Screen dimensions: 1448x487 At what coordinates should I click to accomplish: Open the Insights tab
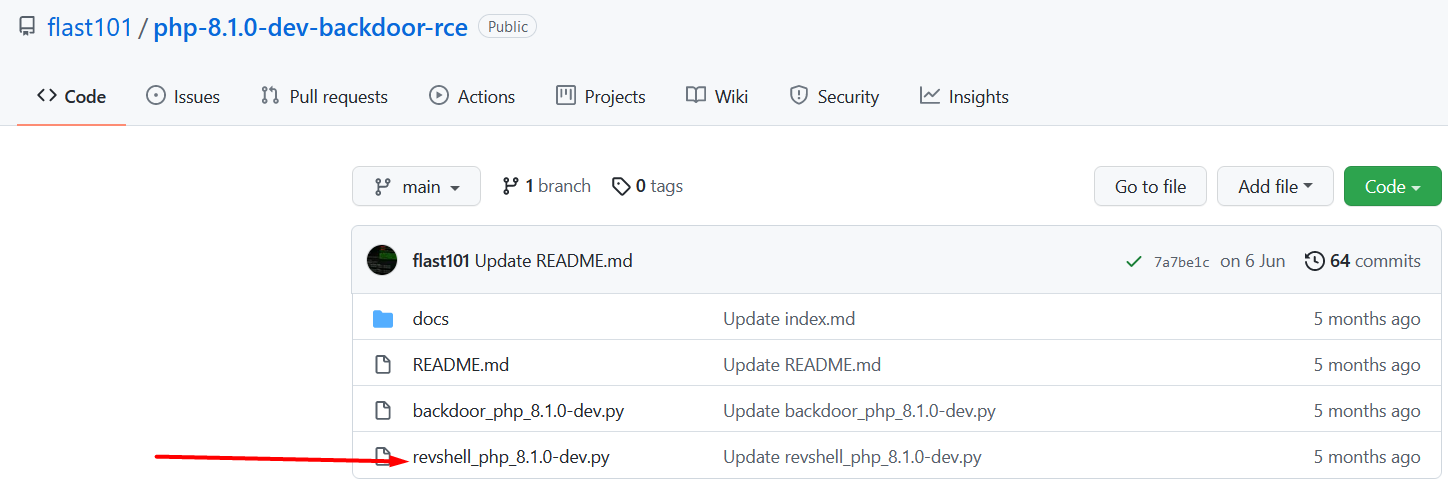[964, 97]
